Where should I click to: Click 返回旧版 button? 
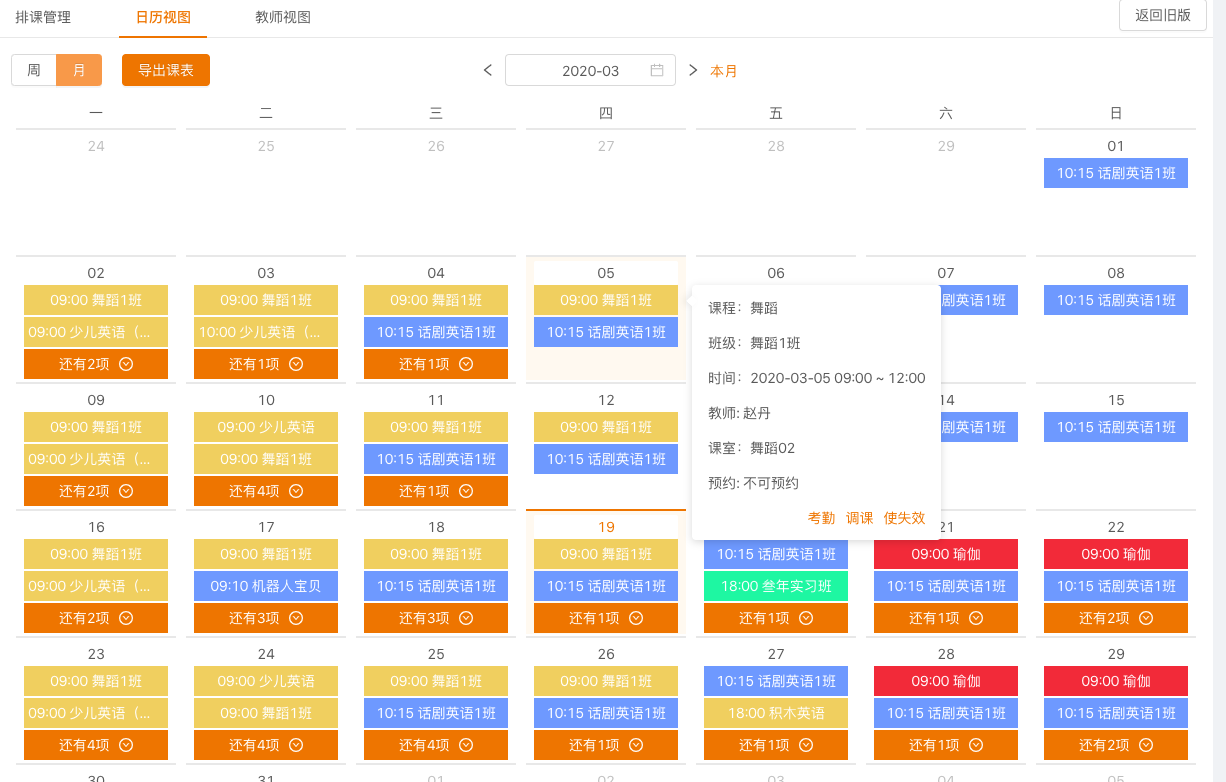(1162, 15)
